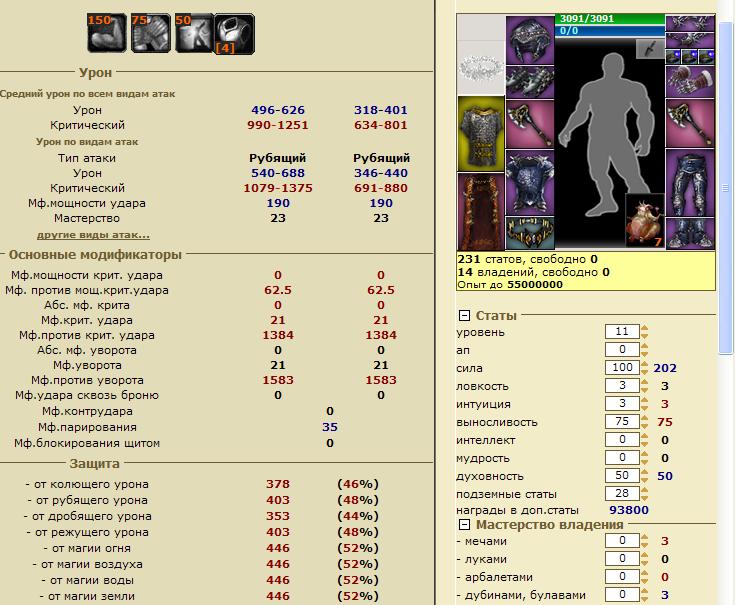Increase уровень with its up arrow
The height and width of the screenshot is (605, 735).
tap(645, 329)
